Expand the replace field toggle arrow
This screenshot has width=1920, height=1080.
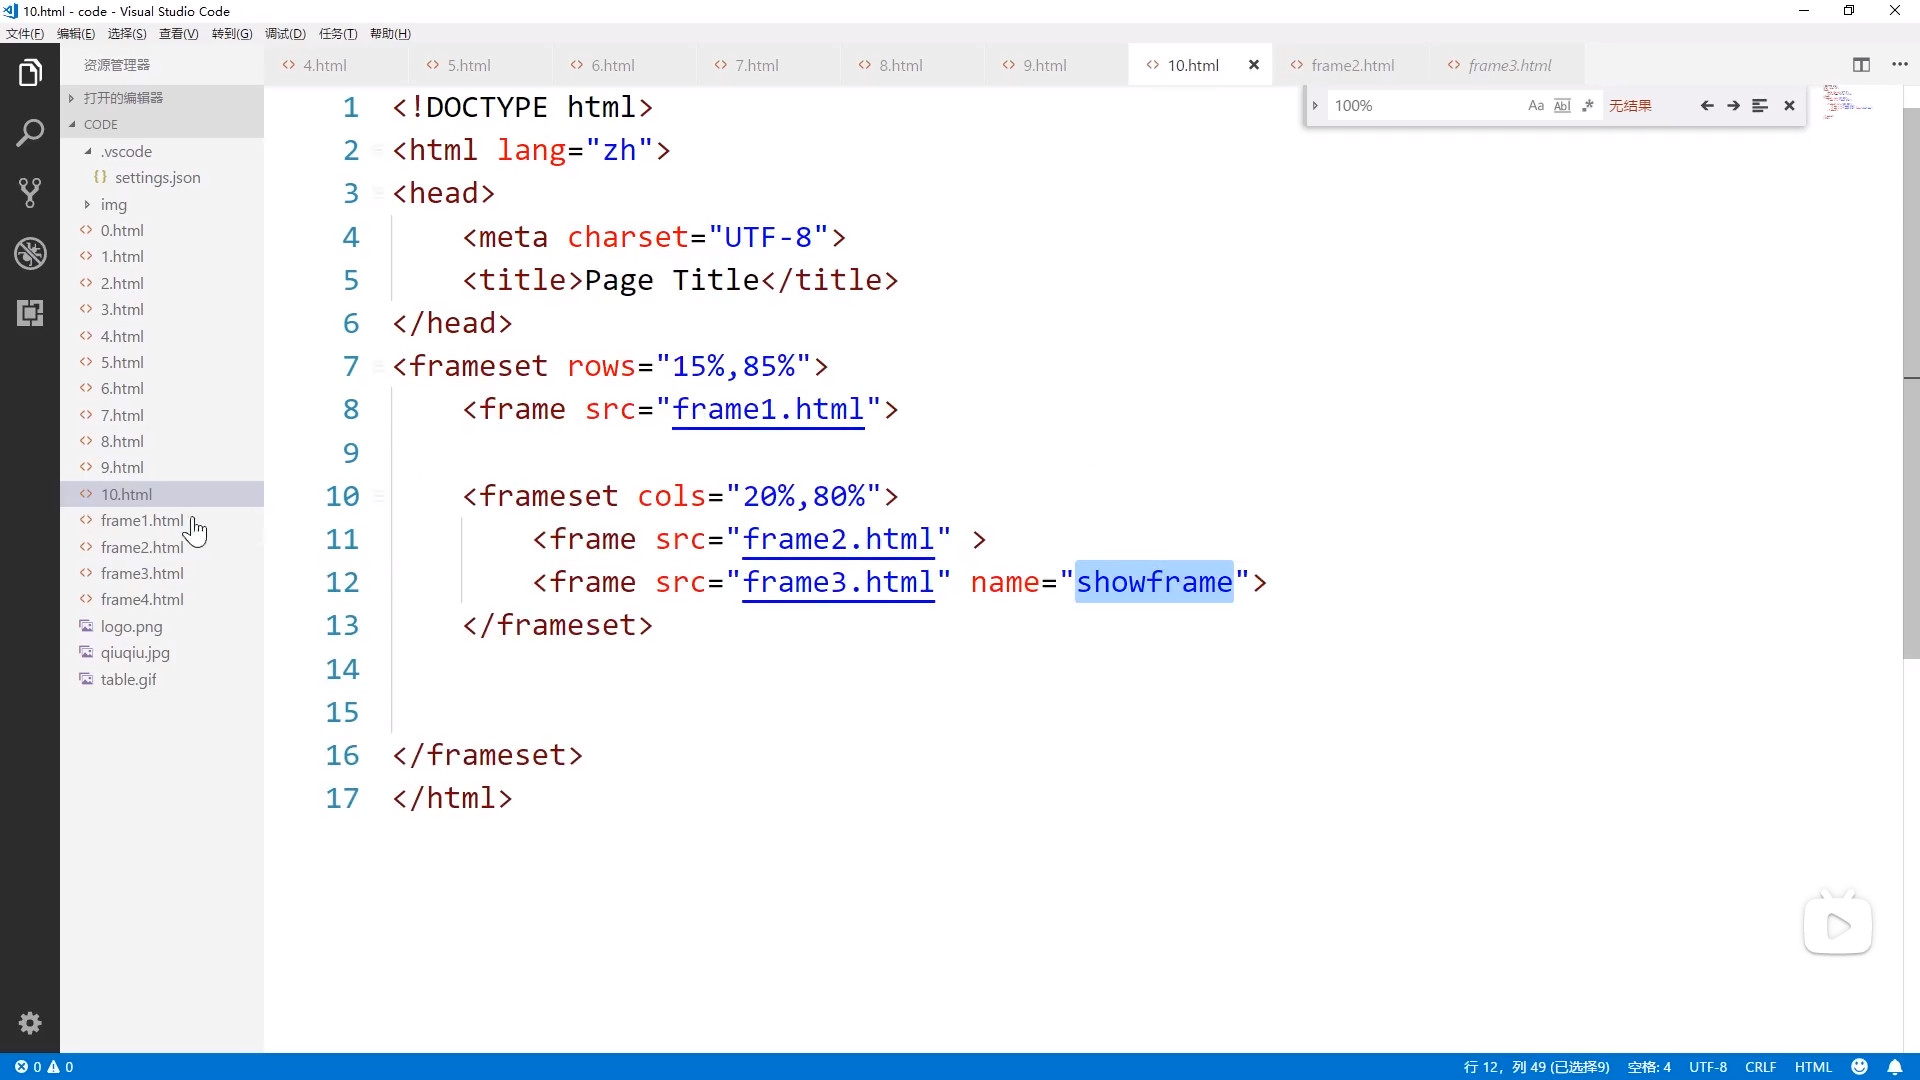click(x=1315, y=106)
